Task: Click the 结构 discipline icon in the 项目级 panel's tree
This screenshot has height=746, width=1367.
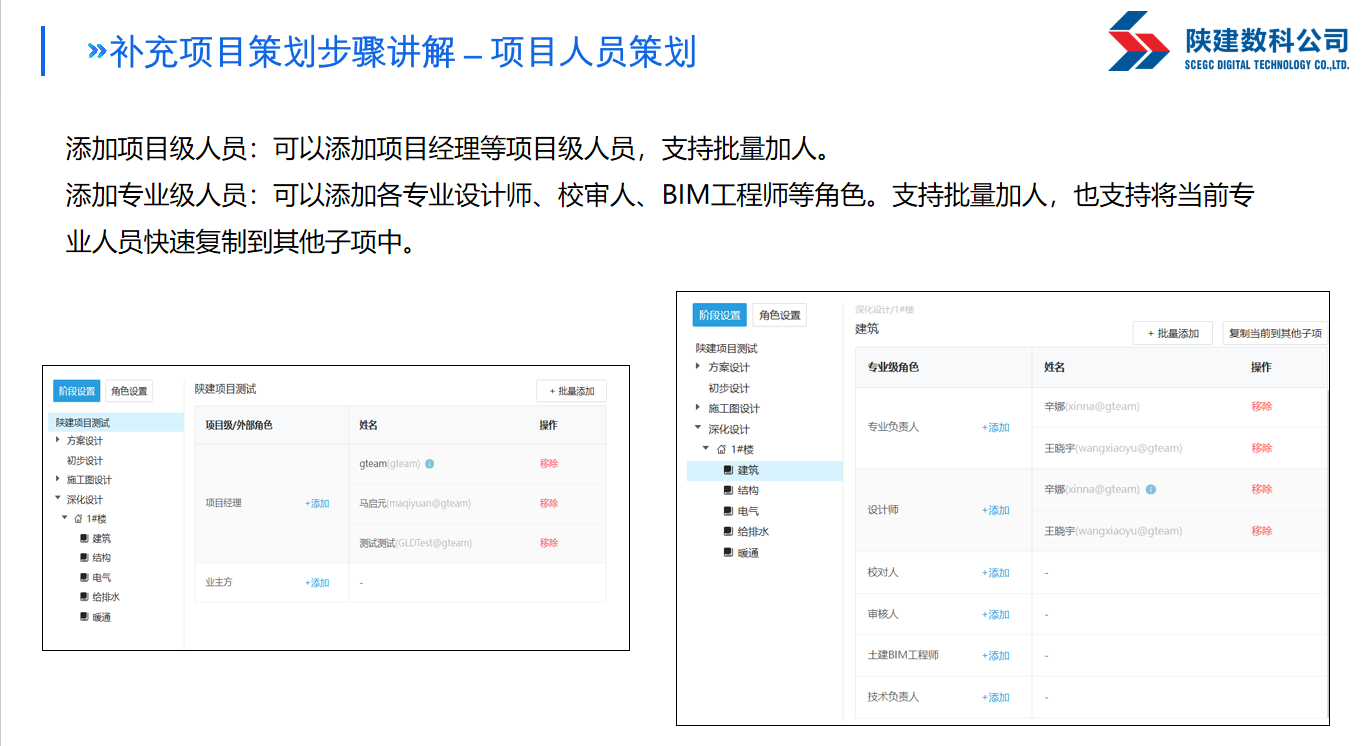Action: tap(84, 558)
